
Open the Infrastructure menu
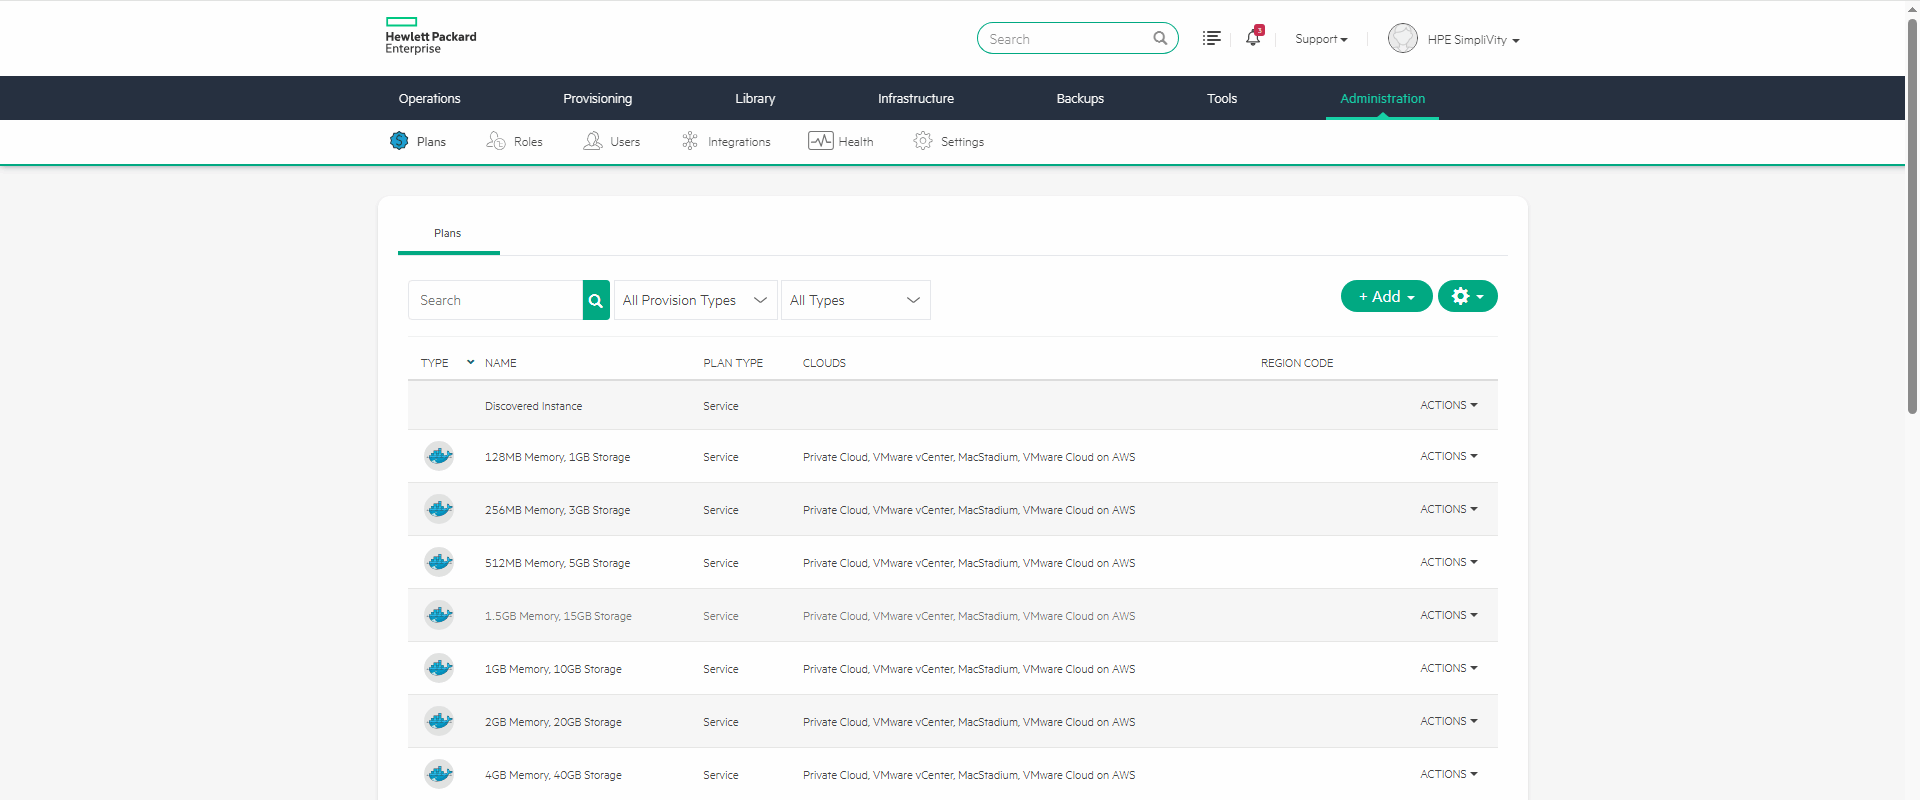point(915,98)
